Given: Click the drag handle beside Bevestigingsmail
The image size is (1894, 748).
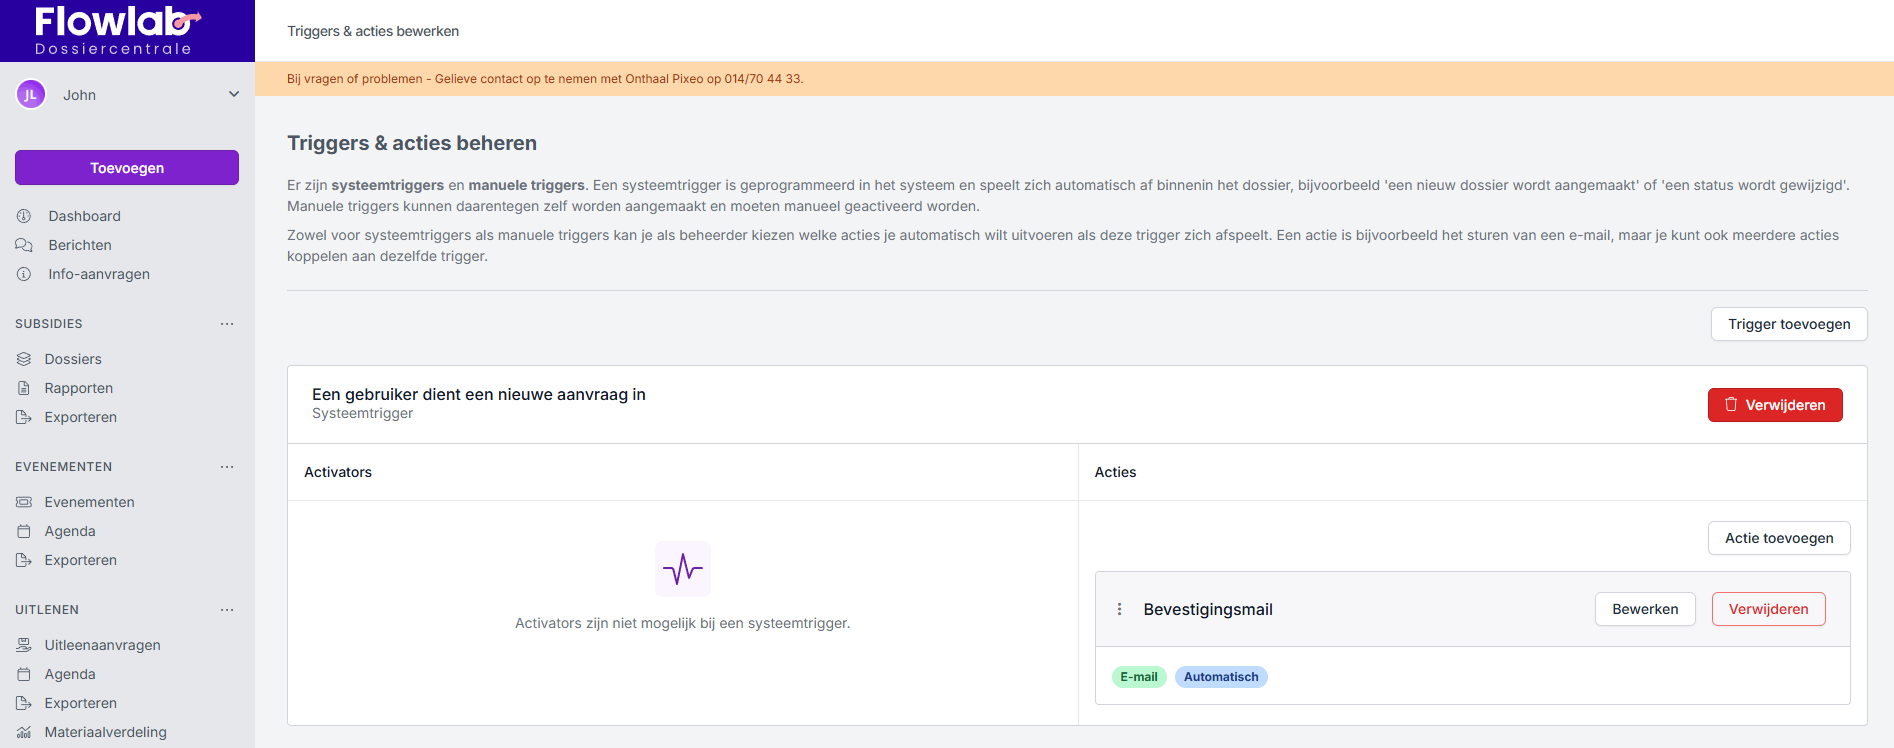Looking at the screenshot, I should click(x=1119, y=609).
